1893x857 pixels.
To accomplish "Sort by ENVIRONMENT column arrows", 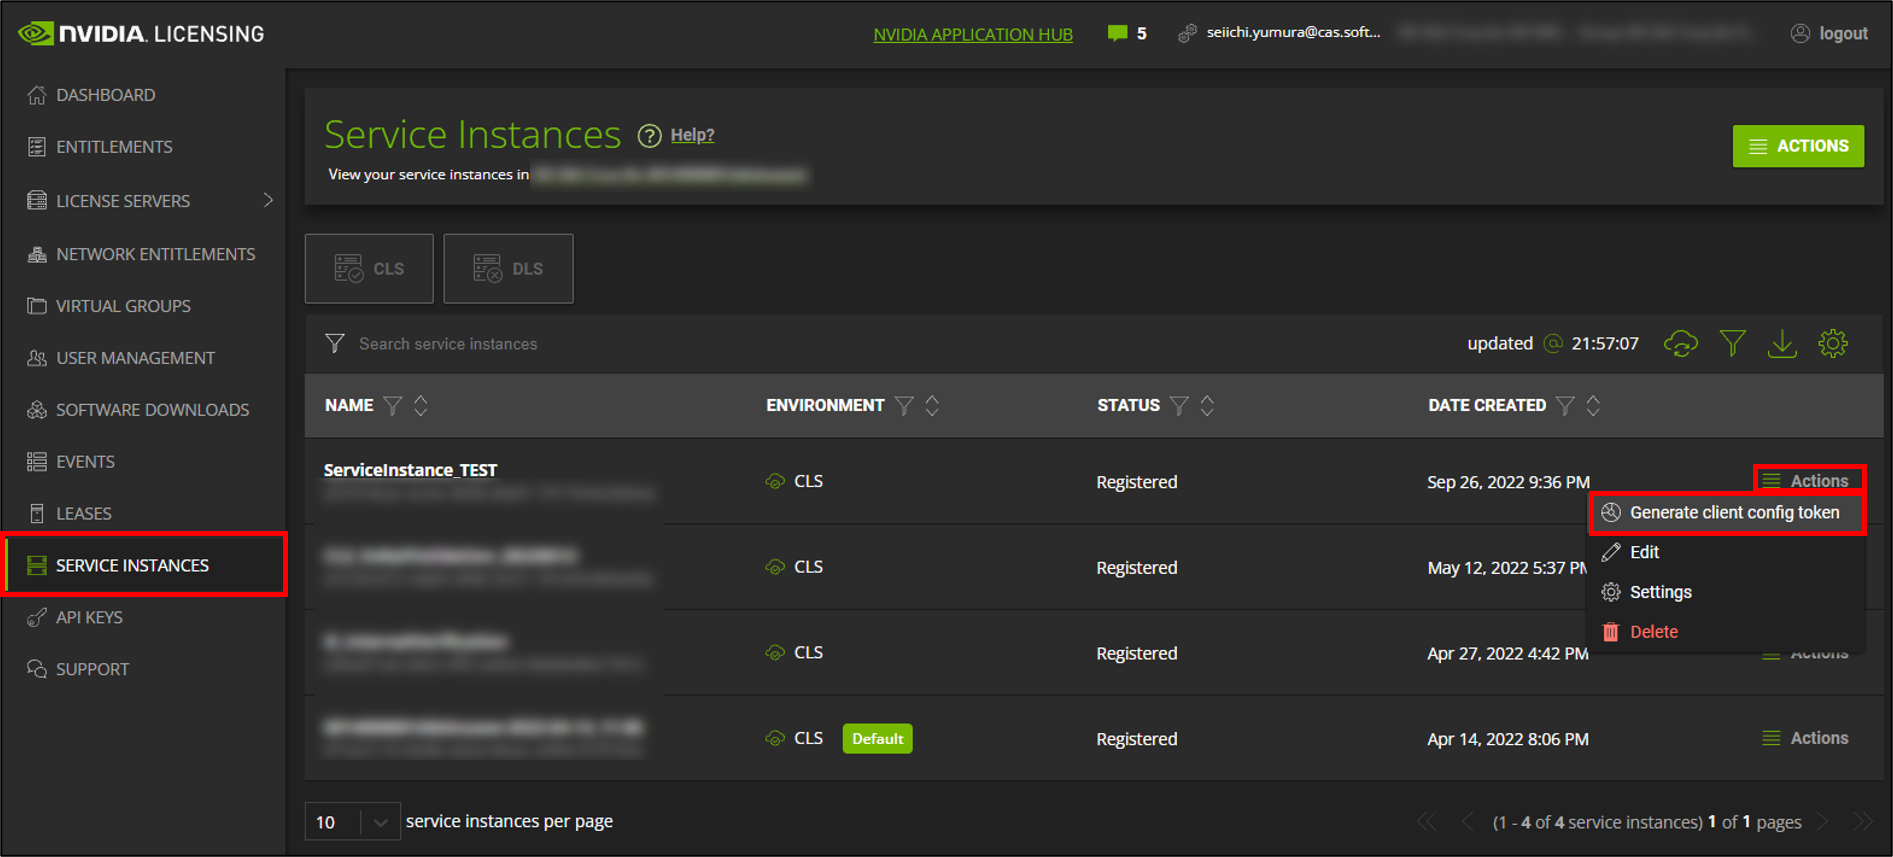I will tap(932, 405).
